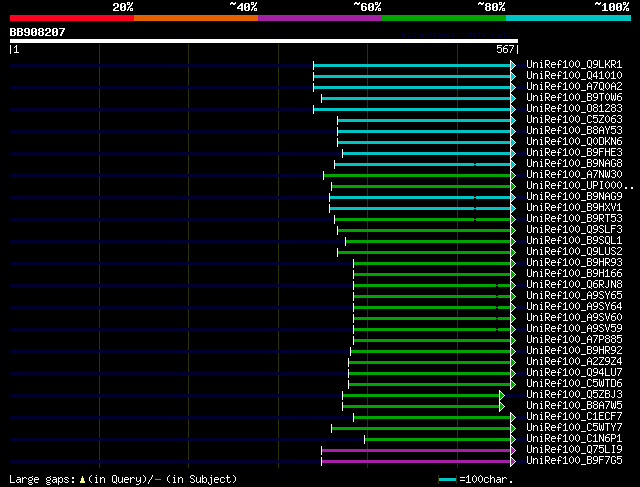640x487 pixels.
Task: Click the purple ~60% identity color bar
Action: (320, 18)
